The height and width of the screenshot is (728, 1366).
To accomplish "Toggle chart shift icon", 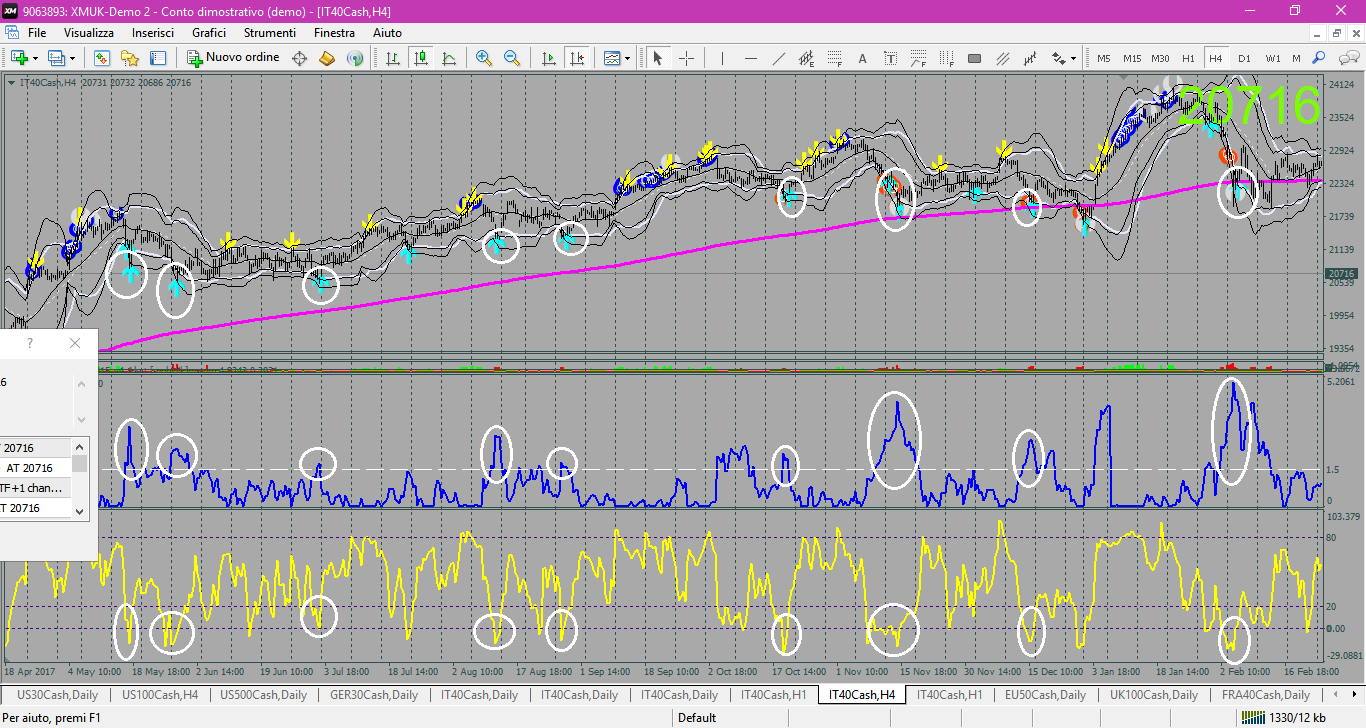I will pos(576,58).
